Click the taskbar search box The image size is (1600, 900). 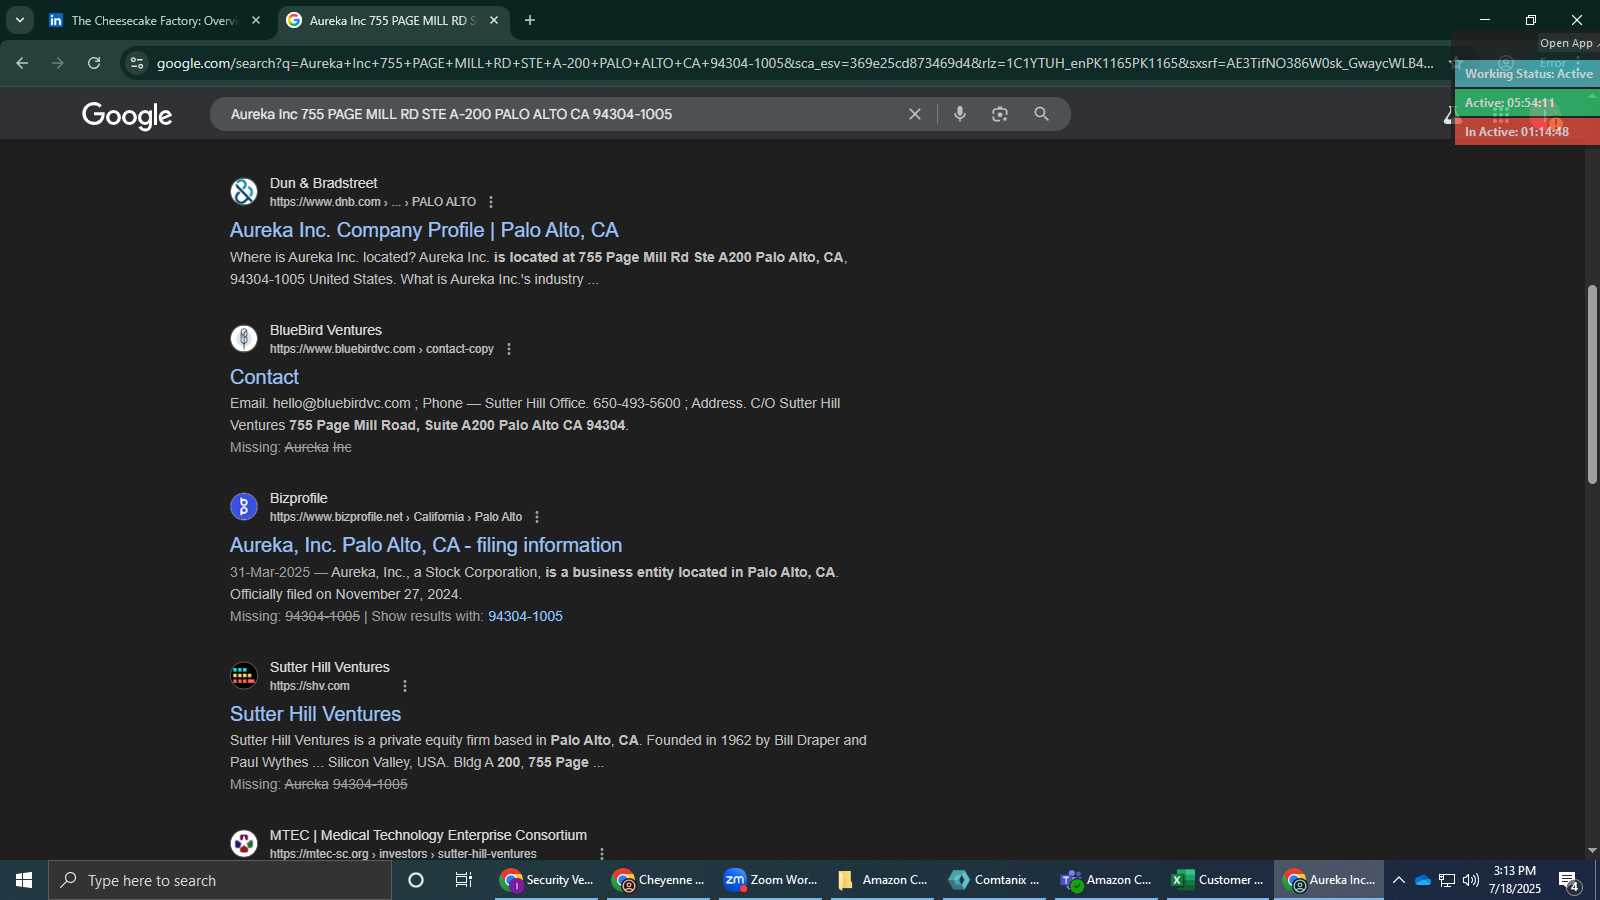click(220, 880)
